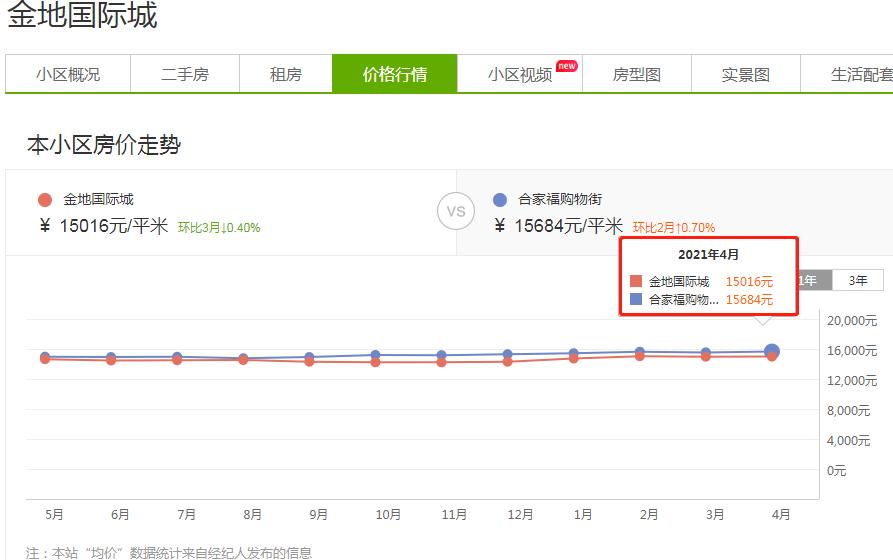Screen dimensions: 893x560
Task: Click the blue legend dot for 合家福购物街
Action: [x=500, y=200]
